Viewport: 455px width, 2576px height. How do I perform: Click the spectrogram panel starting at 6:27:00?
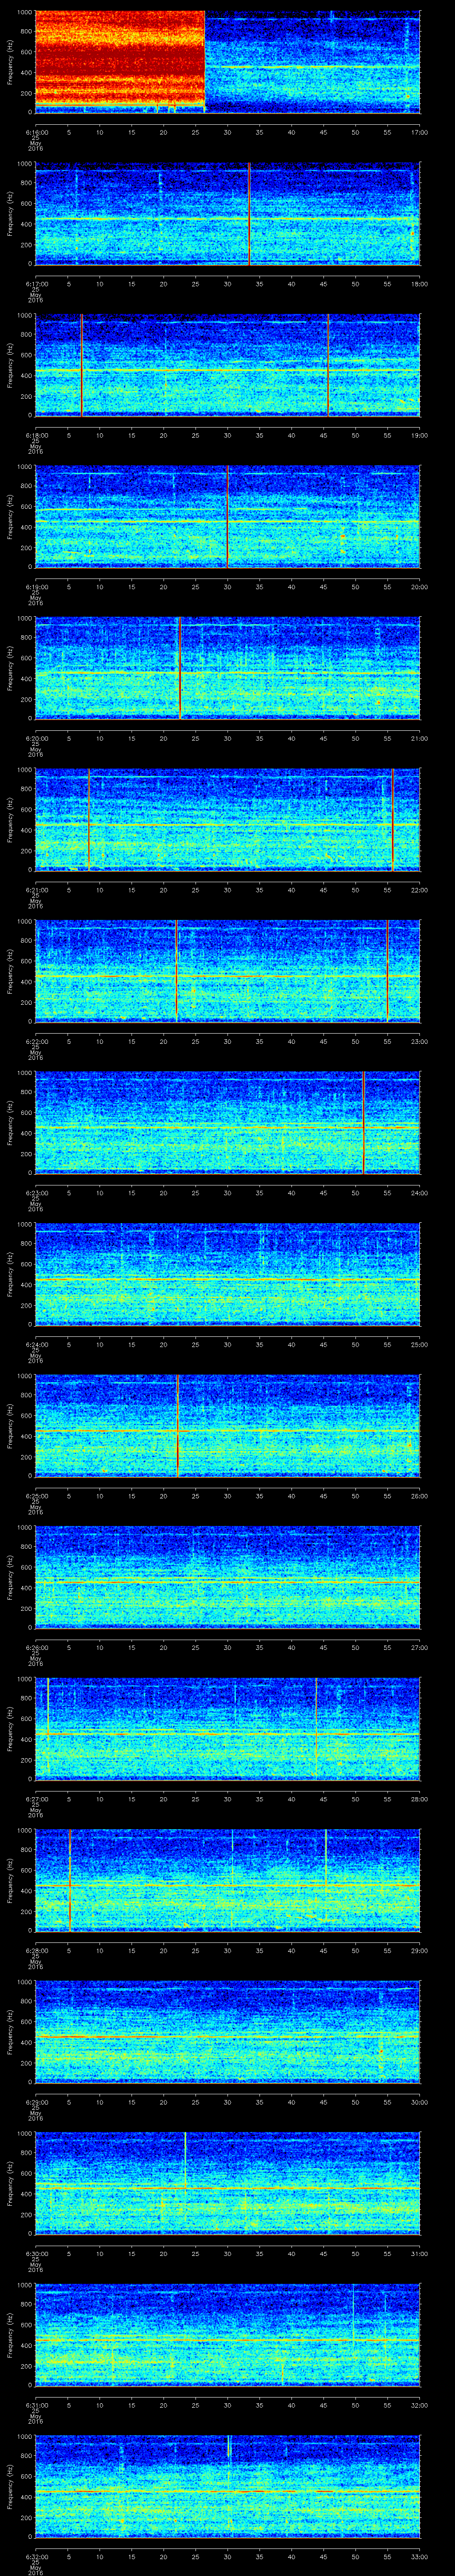point(227,1728)
